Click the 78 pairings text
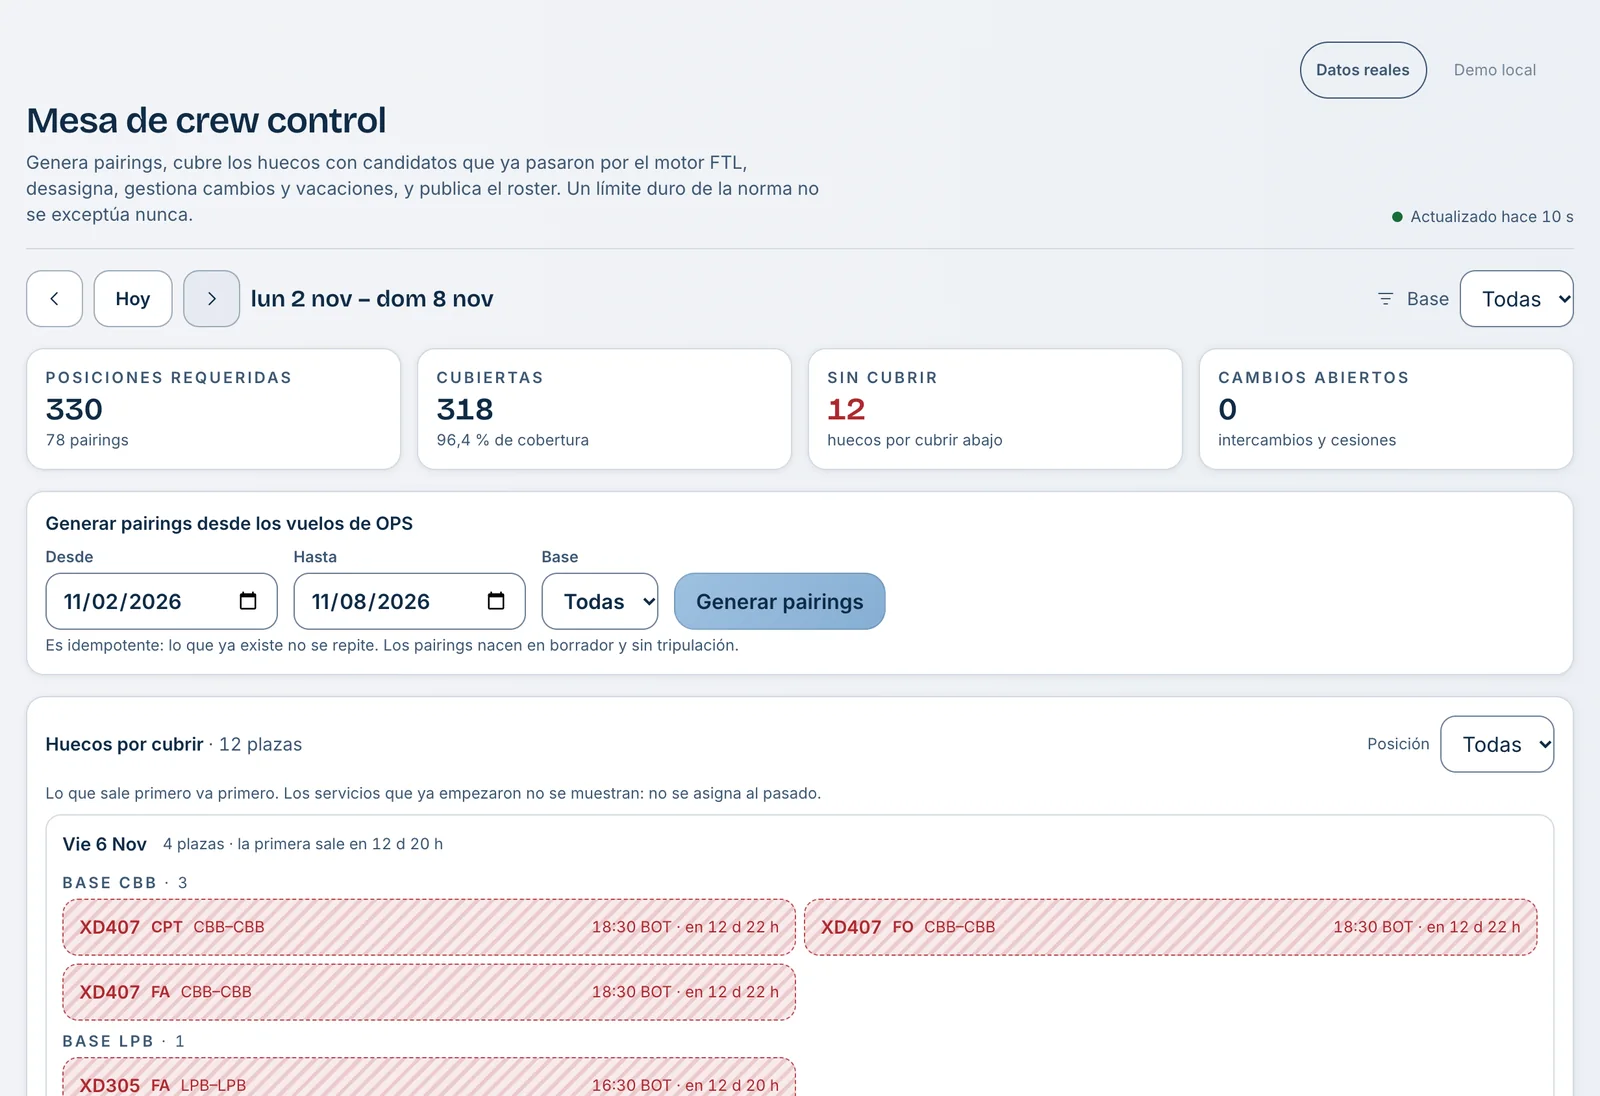 [87, 440]
